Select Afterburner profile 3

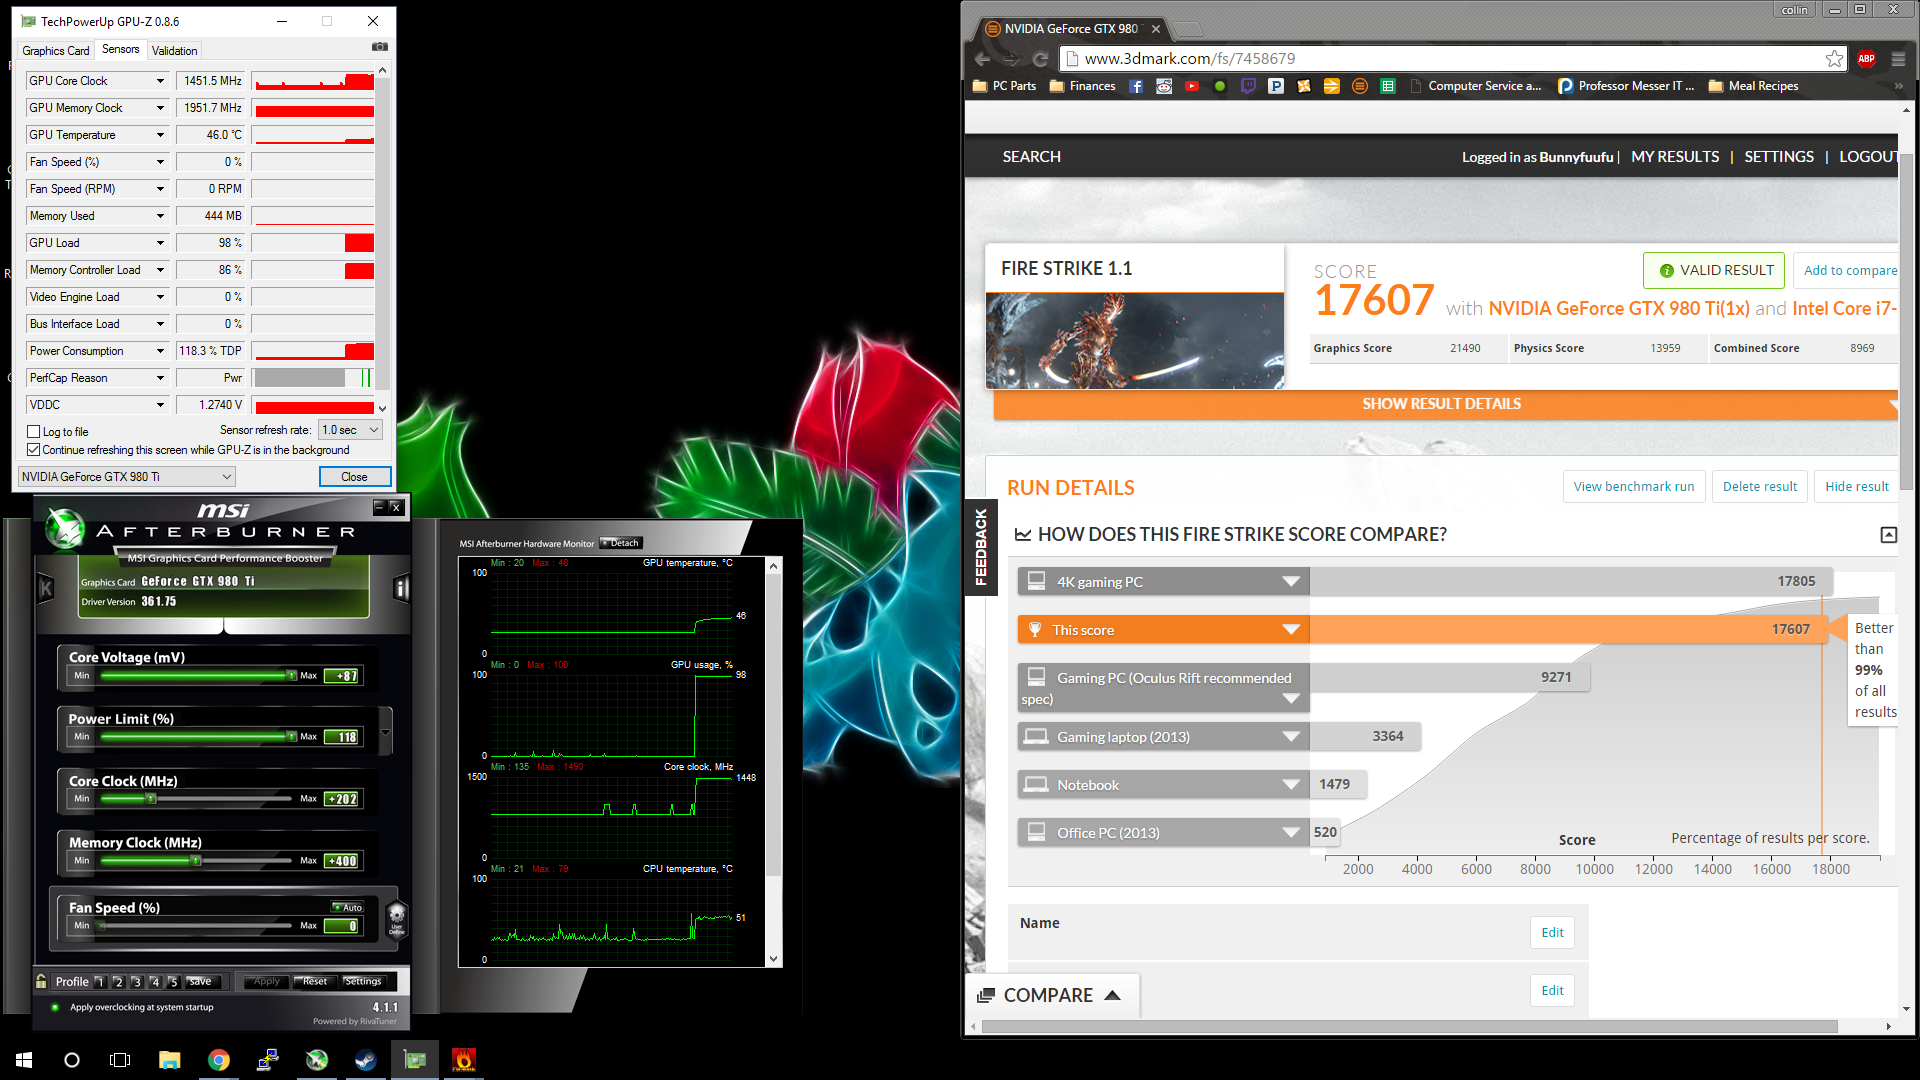[137, 981]
